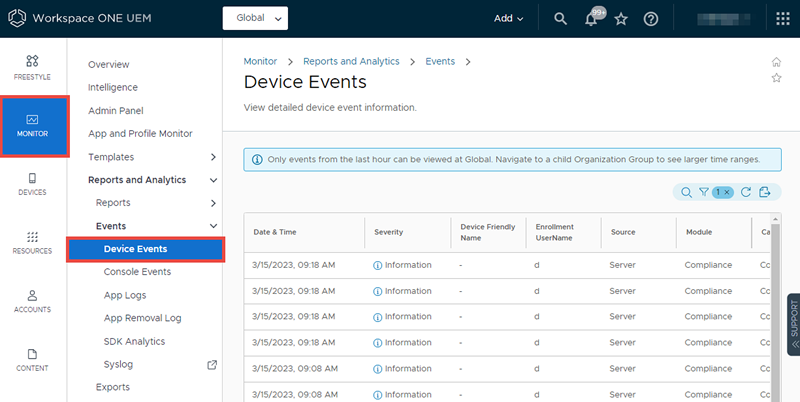Click Syslog external link icon

tap(212, 365)
